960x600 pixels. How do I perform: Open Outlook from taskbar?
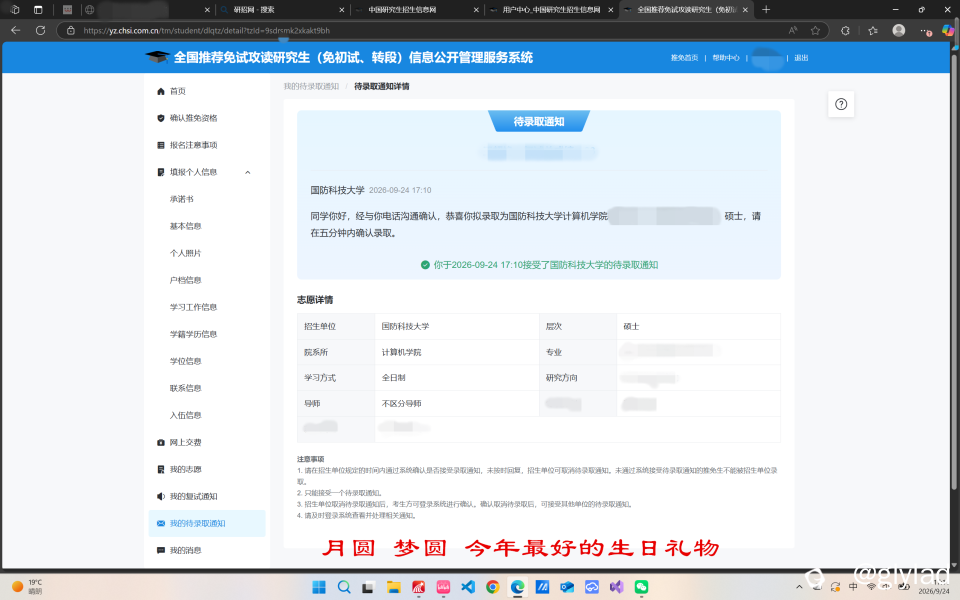pos(567,587)
